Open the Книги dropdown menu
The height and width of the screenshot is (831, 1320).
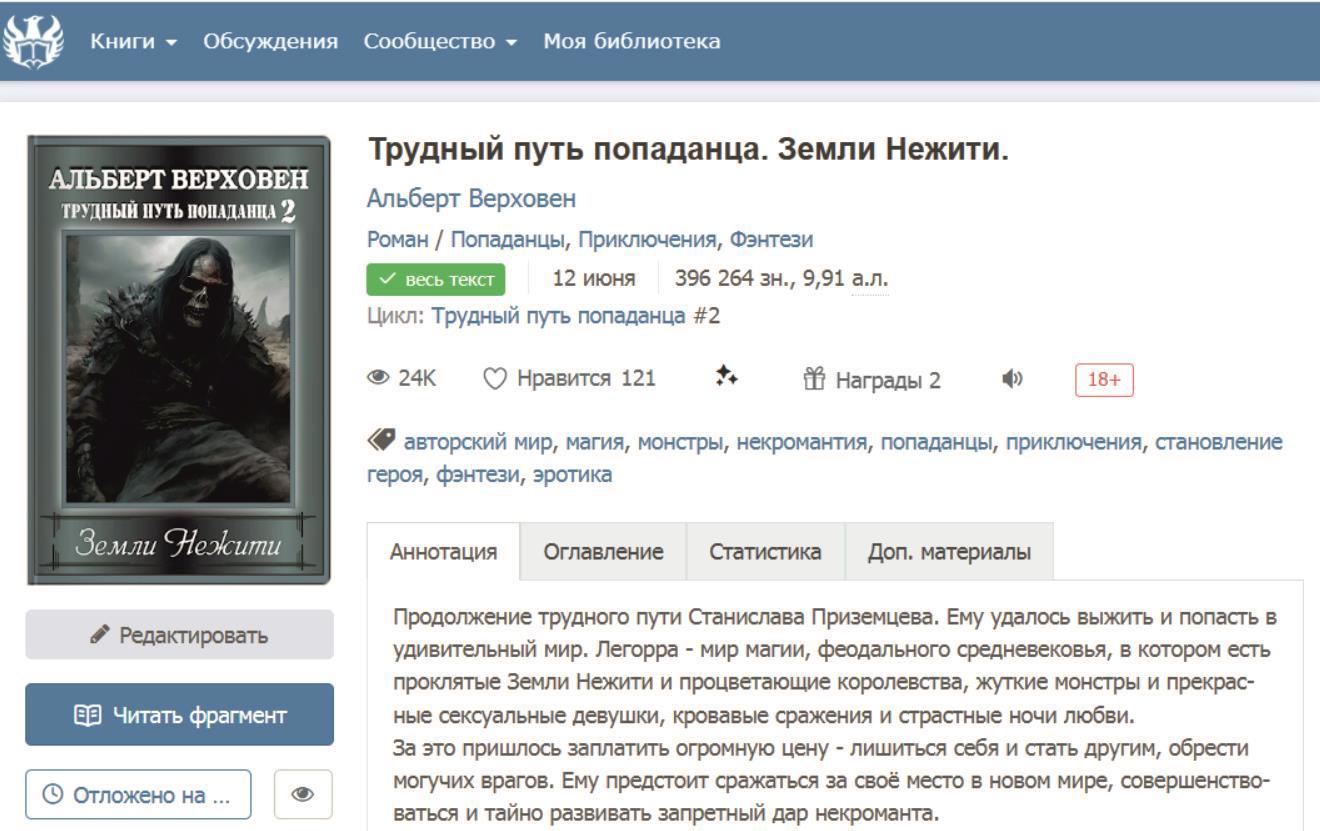tap(134, 42)
